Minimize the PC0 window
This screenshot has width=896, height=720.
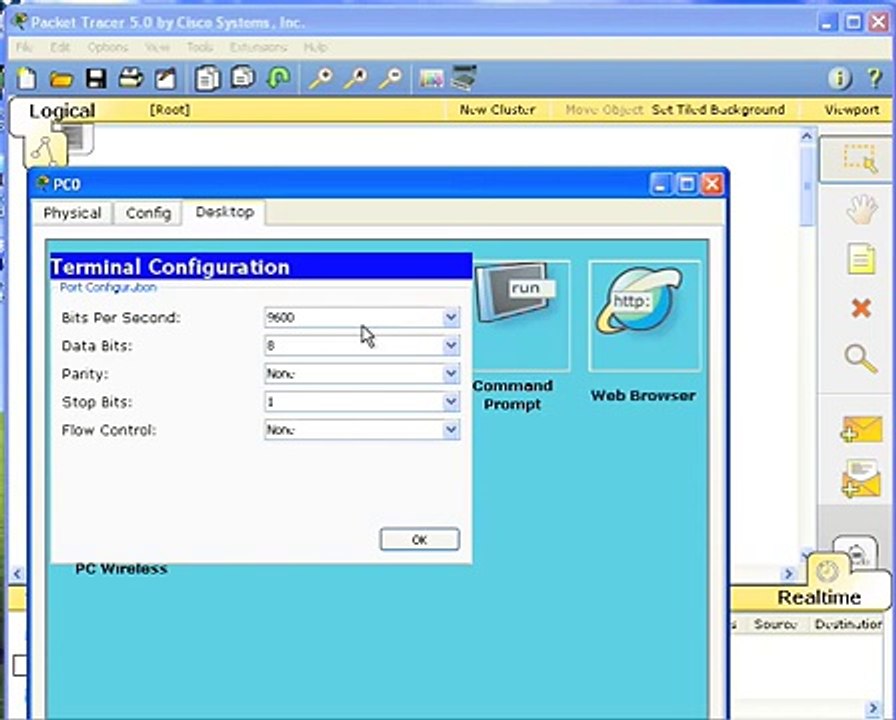pyautogui.click(x=659, y=184)
